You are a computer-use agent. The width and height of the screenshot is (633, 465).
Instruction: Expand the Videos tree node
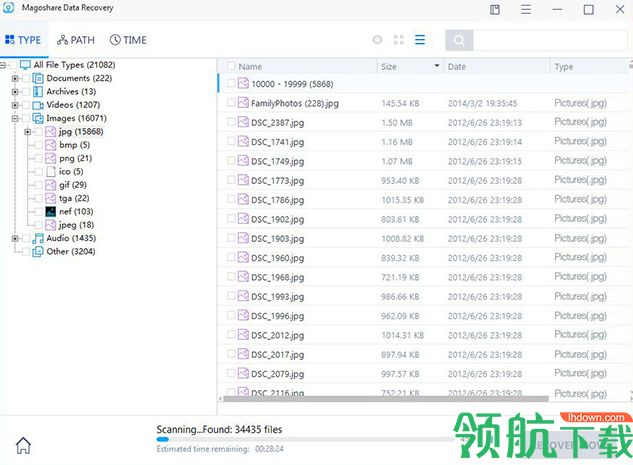pos(15,105)
